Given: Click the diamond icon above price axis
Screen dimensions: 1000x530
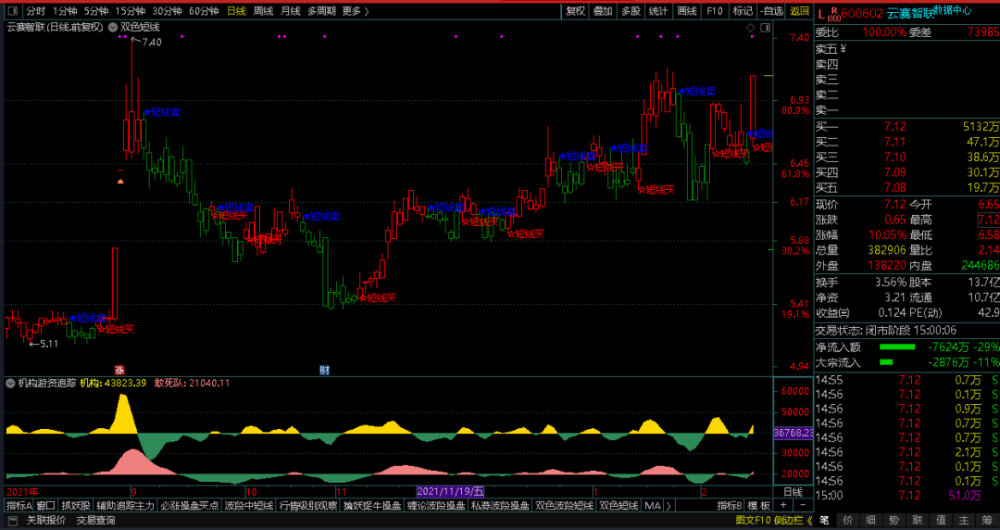Looking at the screenshot, I should pyautogui.click(x=751, y=27).
